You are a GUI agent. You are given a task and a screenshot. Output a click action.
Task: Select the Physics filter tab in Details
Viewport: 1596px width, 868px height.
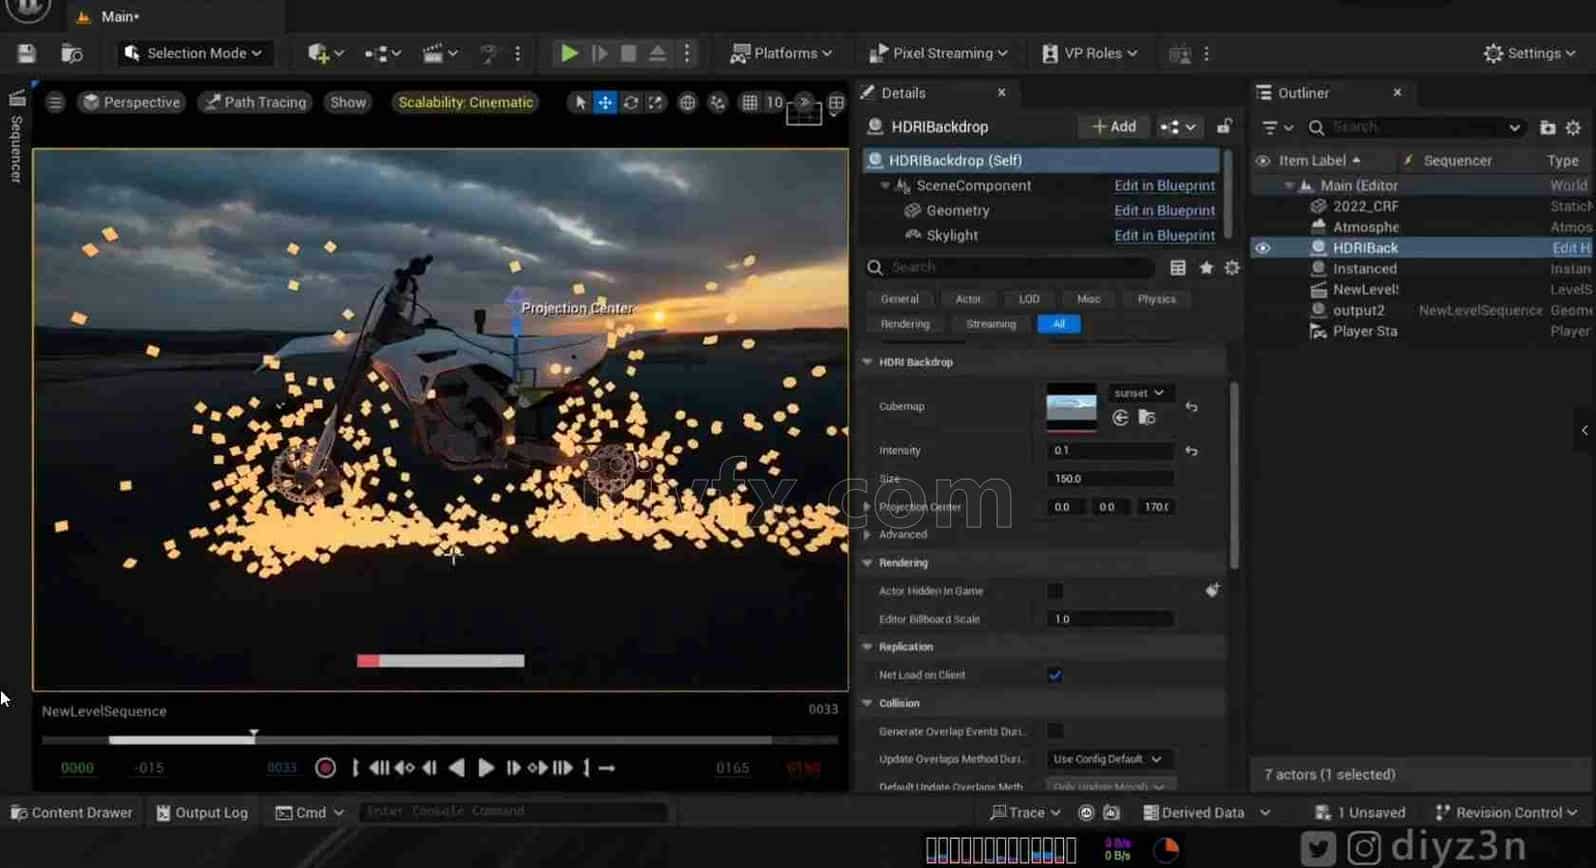(1156, 299)
